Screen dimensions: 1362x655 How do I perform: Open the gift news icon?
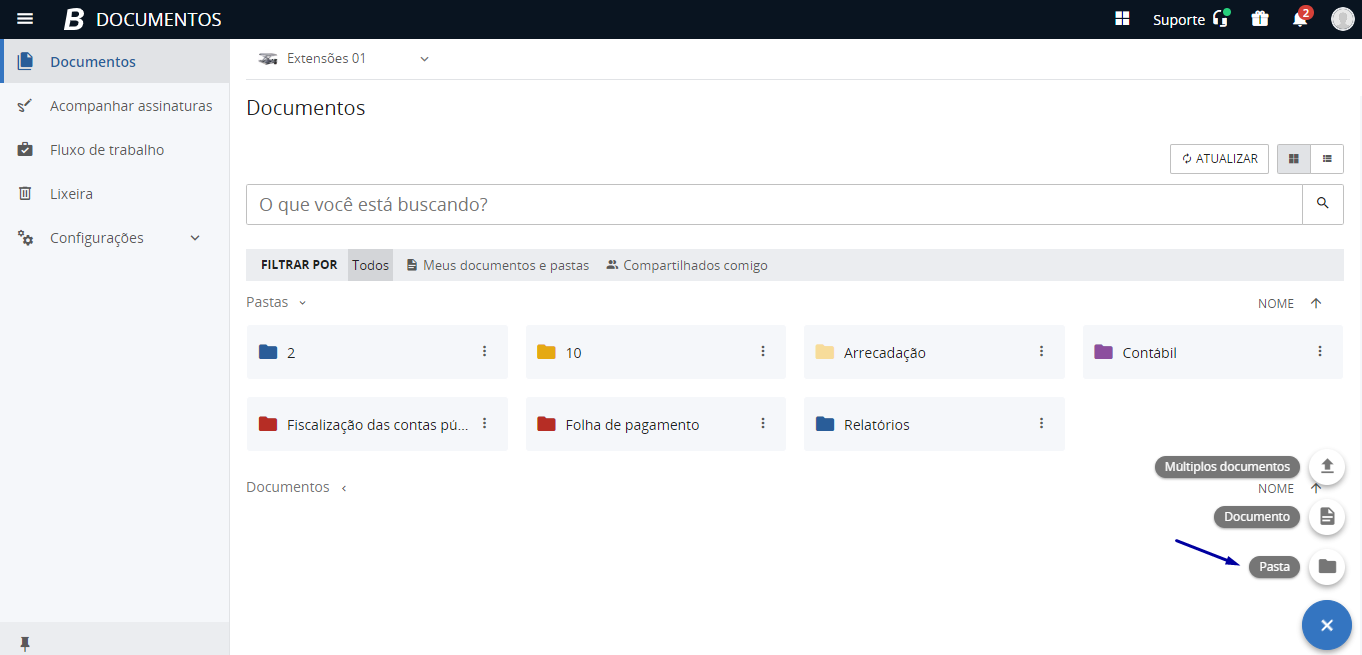[x=1260, y=19]
